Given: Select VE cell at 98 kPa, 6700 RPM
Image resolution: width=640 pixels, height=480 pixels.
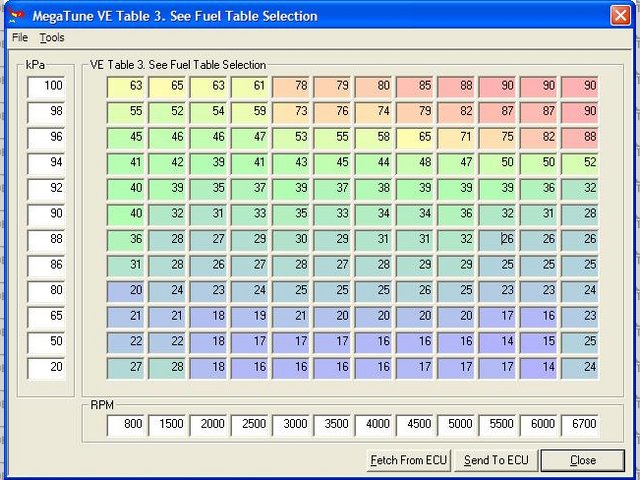Looking at the screenshot, I should pyautogui.click(x=580, y=112).
